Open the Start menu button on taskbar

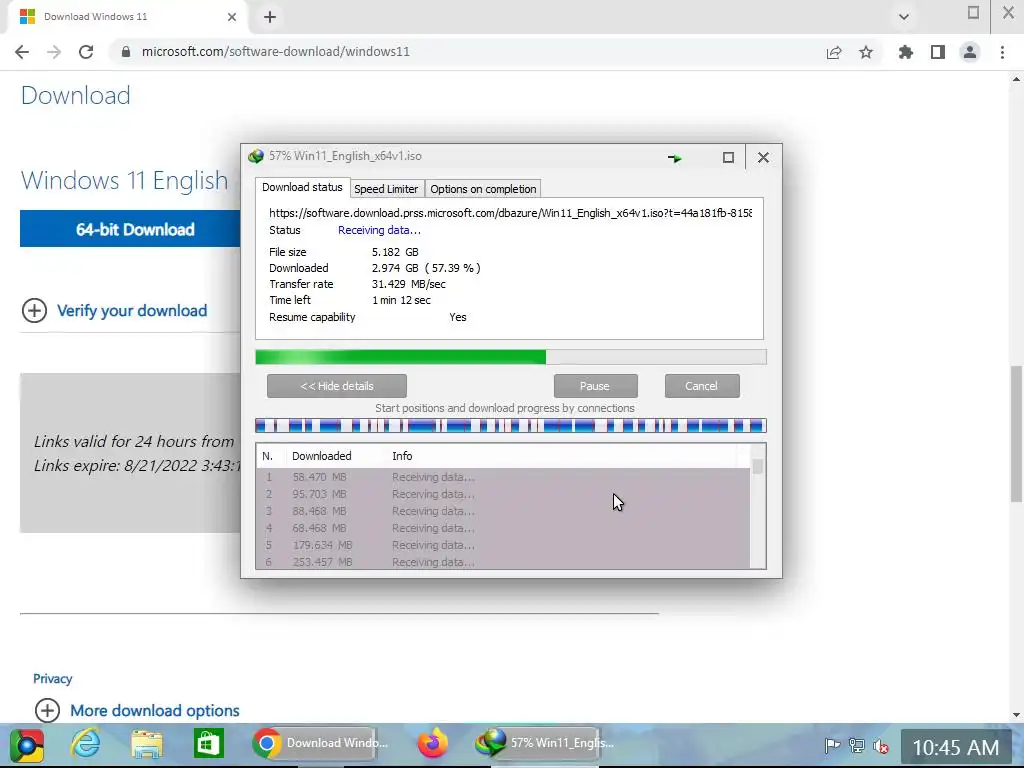pyautogui.click(x=26, y=744)
